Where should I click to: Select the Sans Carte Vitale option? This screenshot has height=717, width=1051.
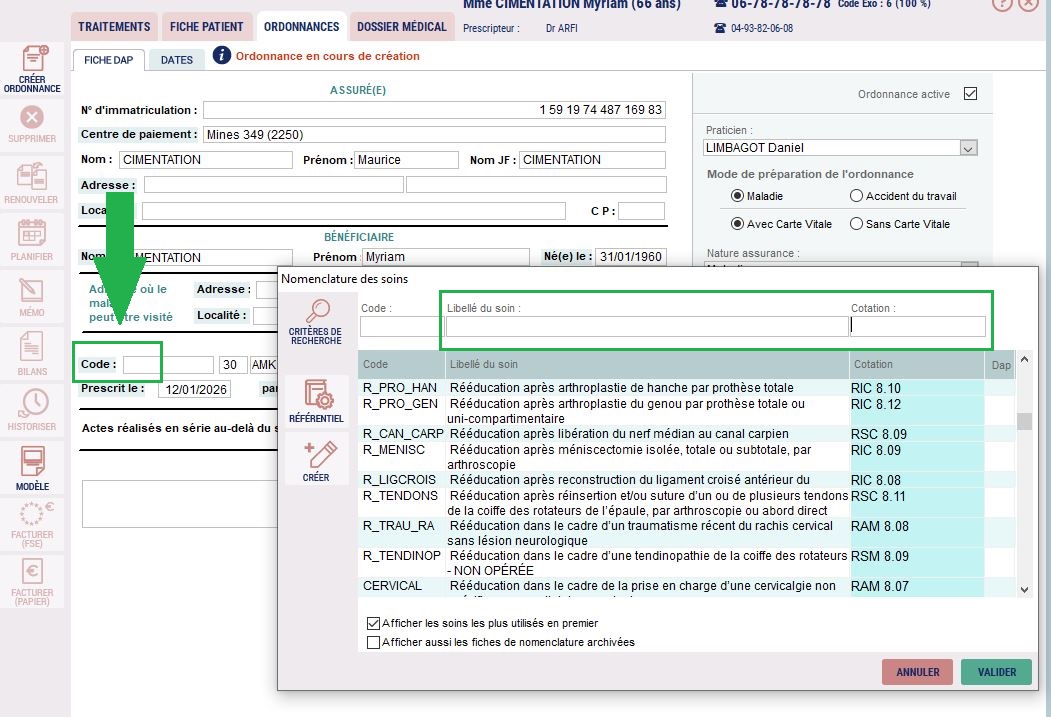point(856,224)
